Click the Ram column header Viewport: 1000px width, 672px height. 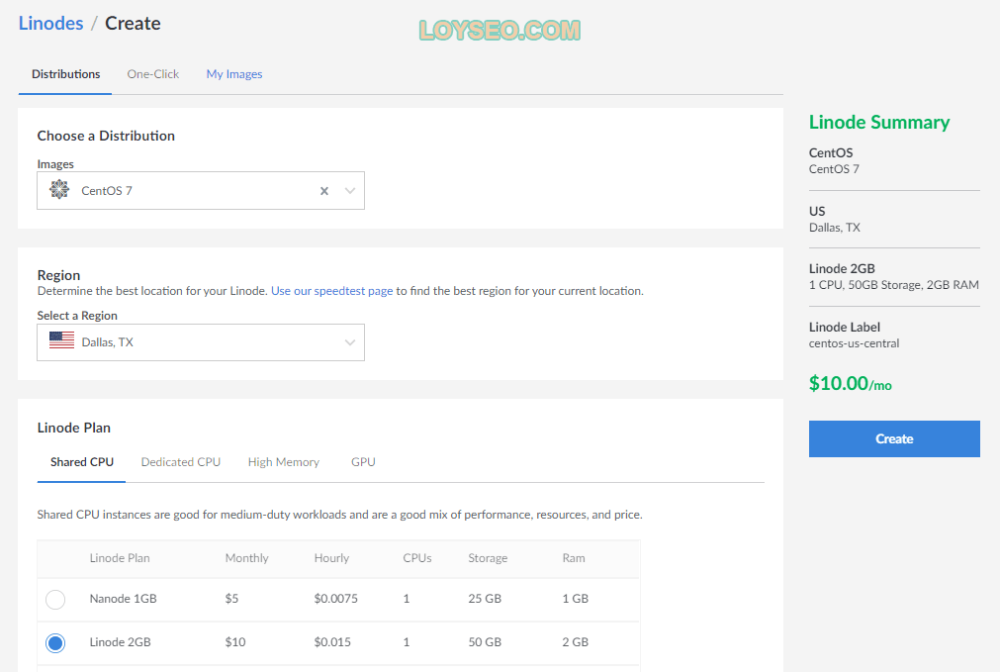[573, 558]
